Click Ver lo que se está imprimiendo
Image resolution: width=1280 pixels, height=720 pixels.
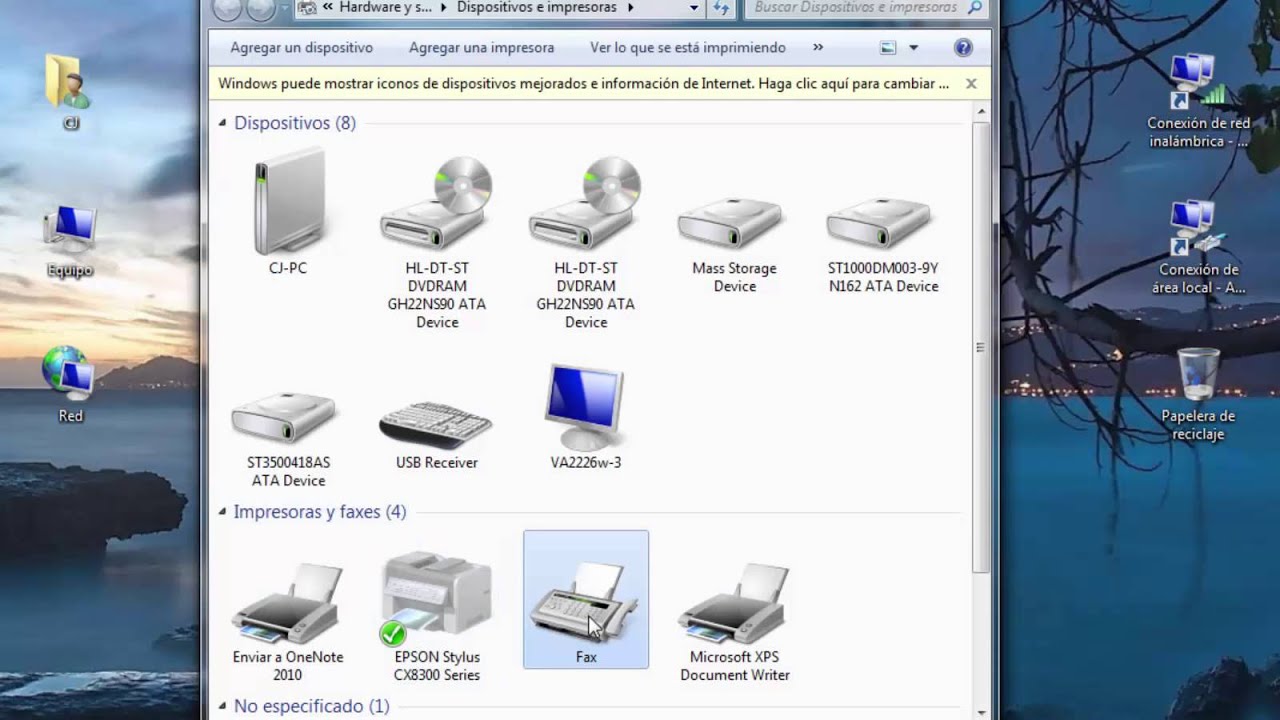click(688, 47)
